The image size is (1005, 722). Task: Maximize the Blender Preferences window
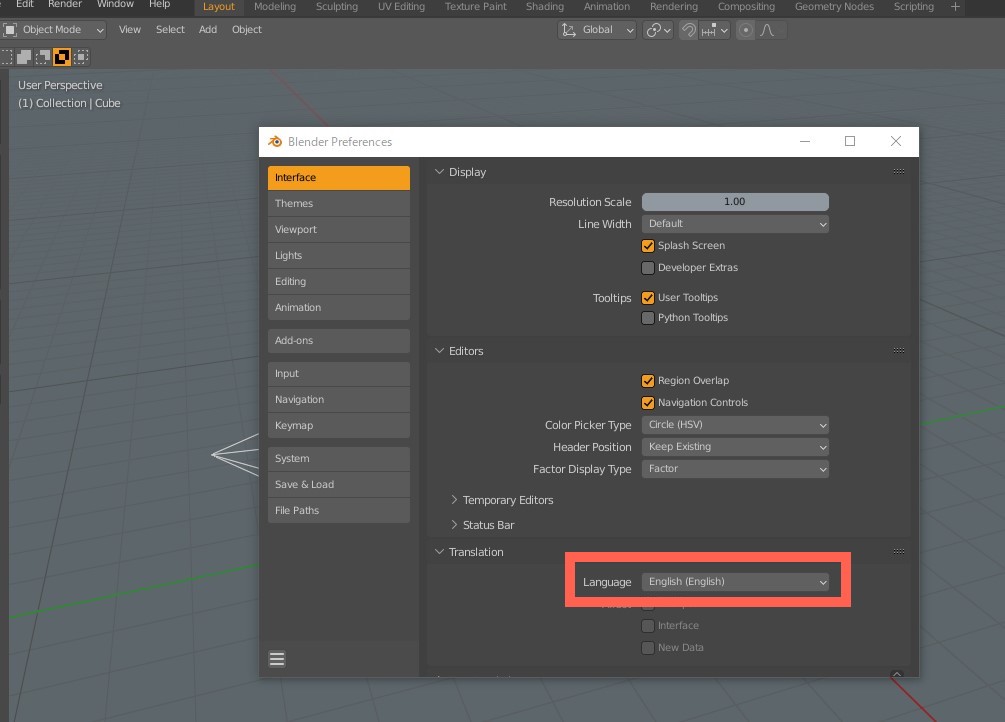click(x=850, y=141)
